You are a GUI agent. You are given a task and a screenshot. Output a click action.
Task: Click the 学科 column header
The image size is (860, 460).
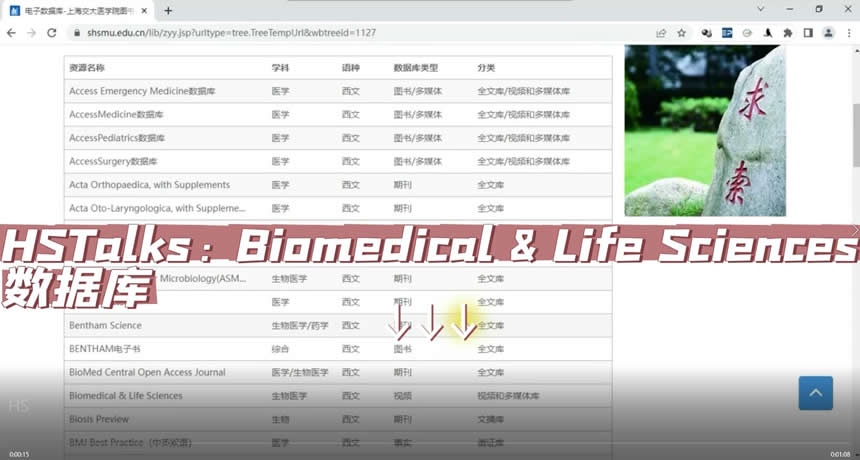(x=280, y=68)
